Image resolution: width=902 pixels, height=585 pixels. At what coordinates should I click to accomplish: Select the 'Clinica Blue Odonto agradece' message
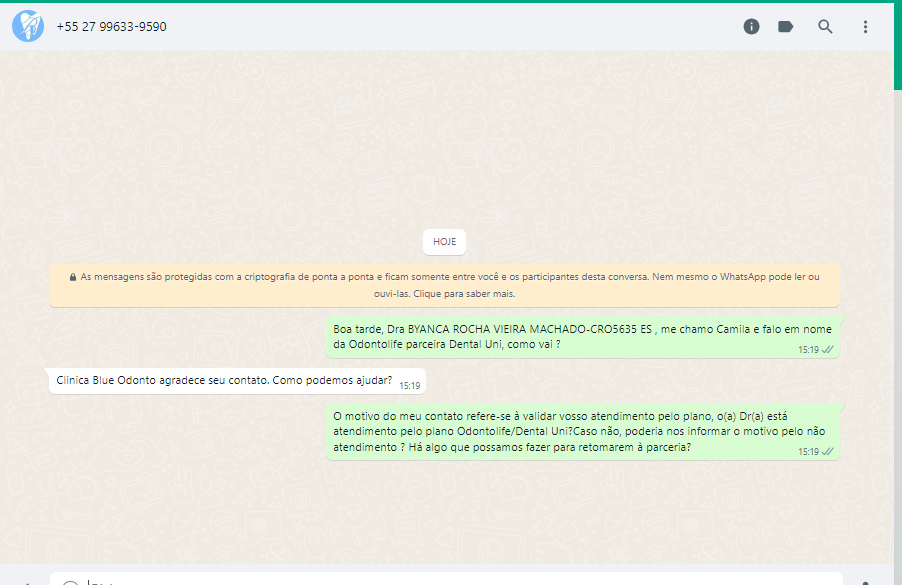click(x=237, y=381)
